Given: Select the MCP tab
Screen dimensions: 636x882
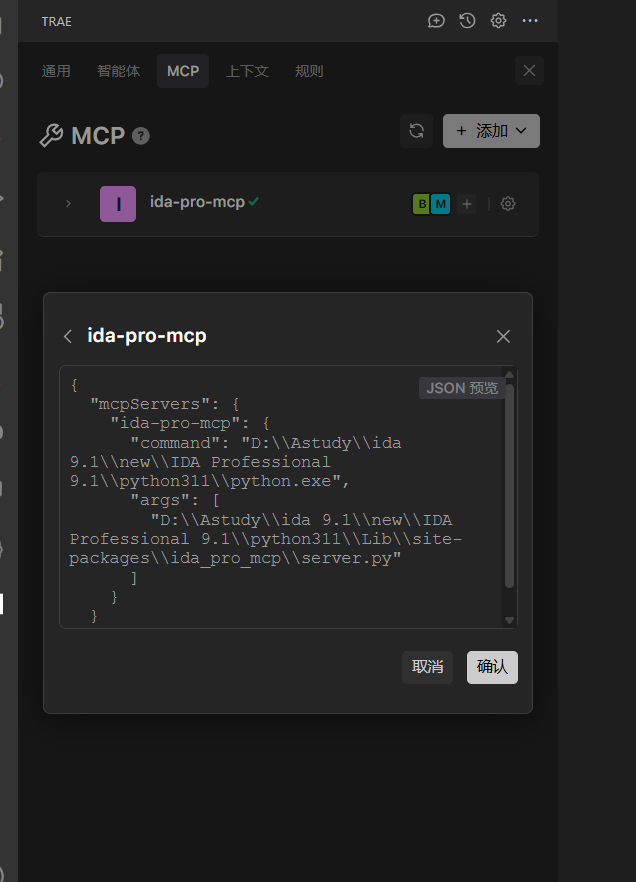Looking at the screenshot, I should click(x=183, y=71).
